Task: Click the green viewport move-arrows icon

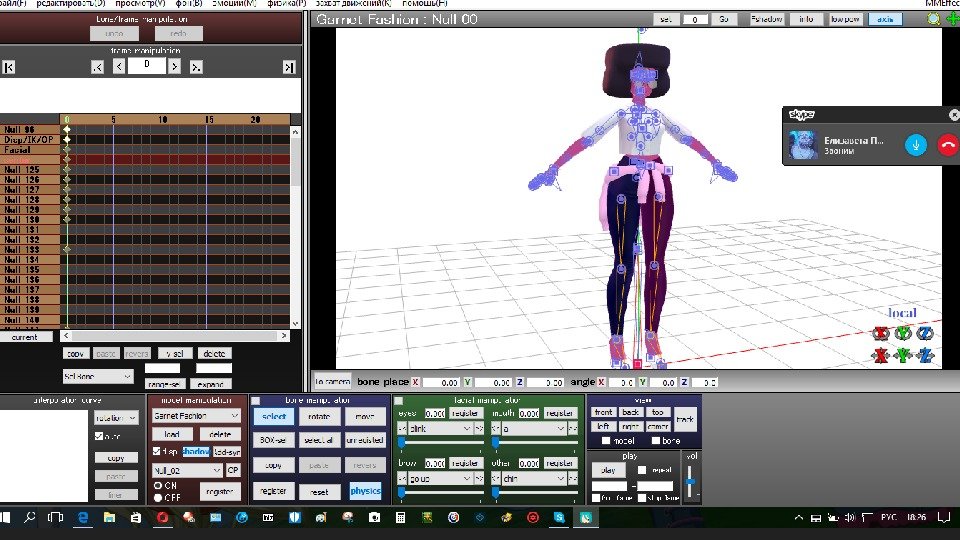Action: [x=952, y=19]
